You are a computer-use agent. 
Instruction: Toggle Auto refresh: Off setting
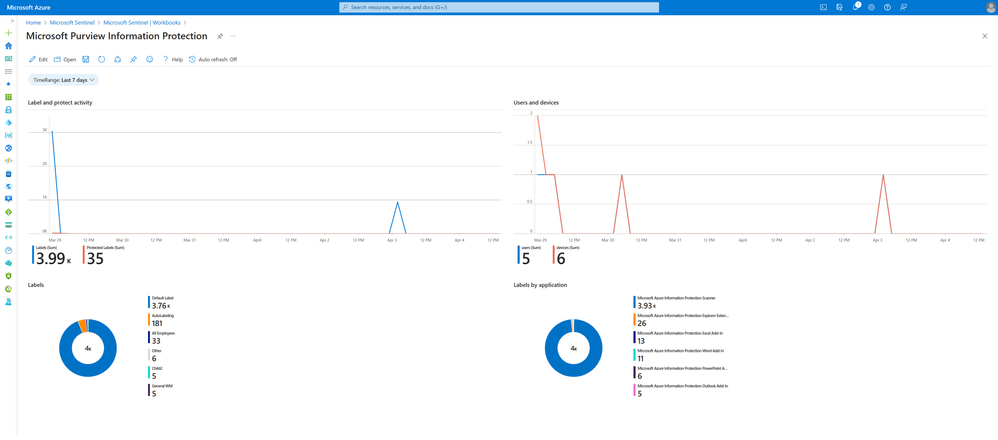point(213,59)
